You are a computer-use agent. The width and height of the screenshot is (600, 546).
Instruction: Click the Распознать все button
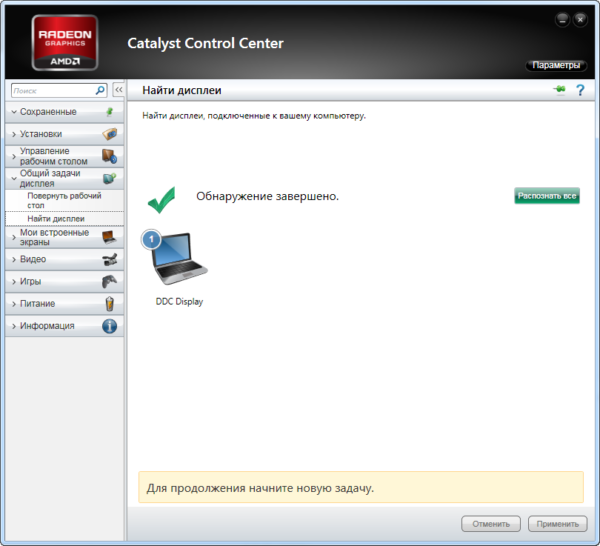[547, 196]
